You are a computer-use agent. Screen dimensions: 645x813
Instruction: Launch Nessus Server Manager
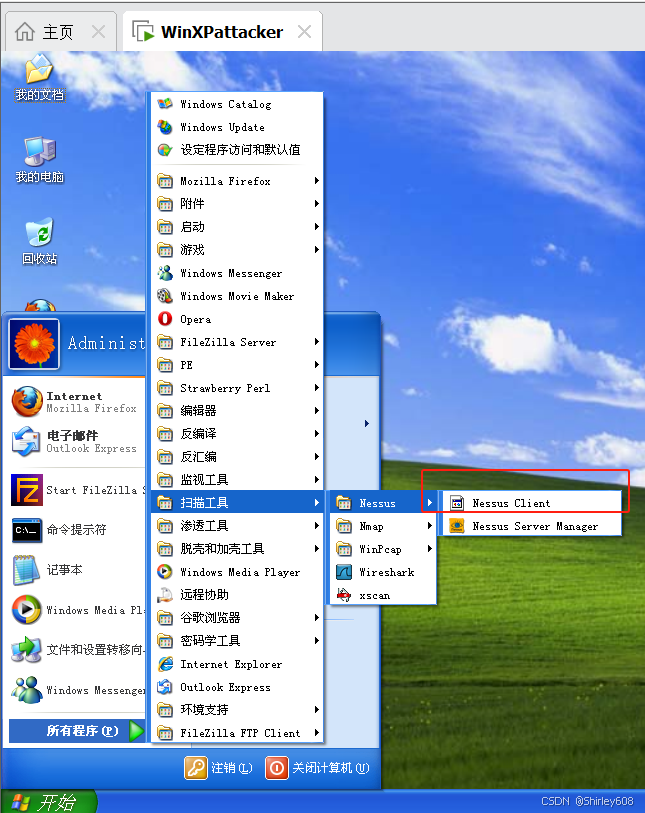532,526
